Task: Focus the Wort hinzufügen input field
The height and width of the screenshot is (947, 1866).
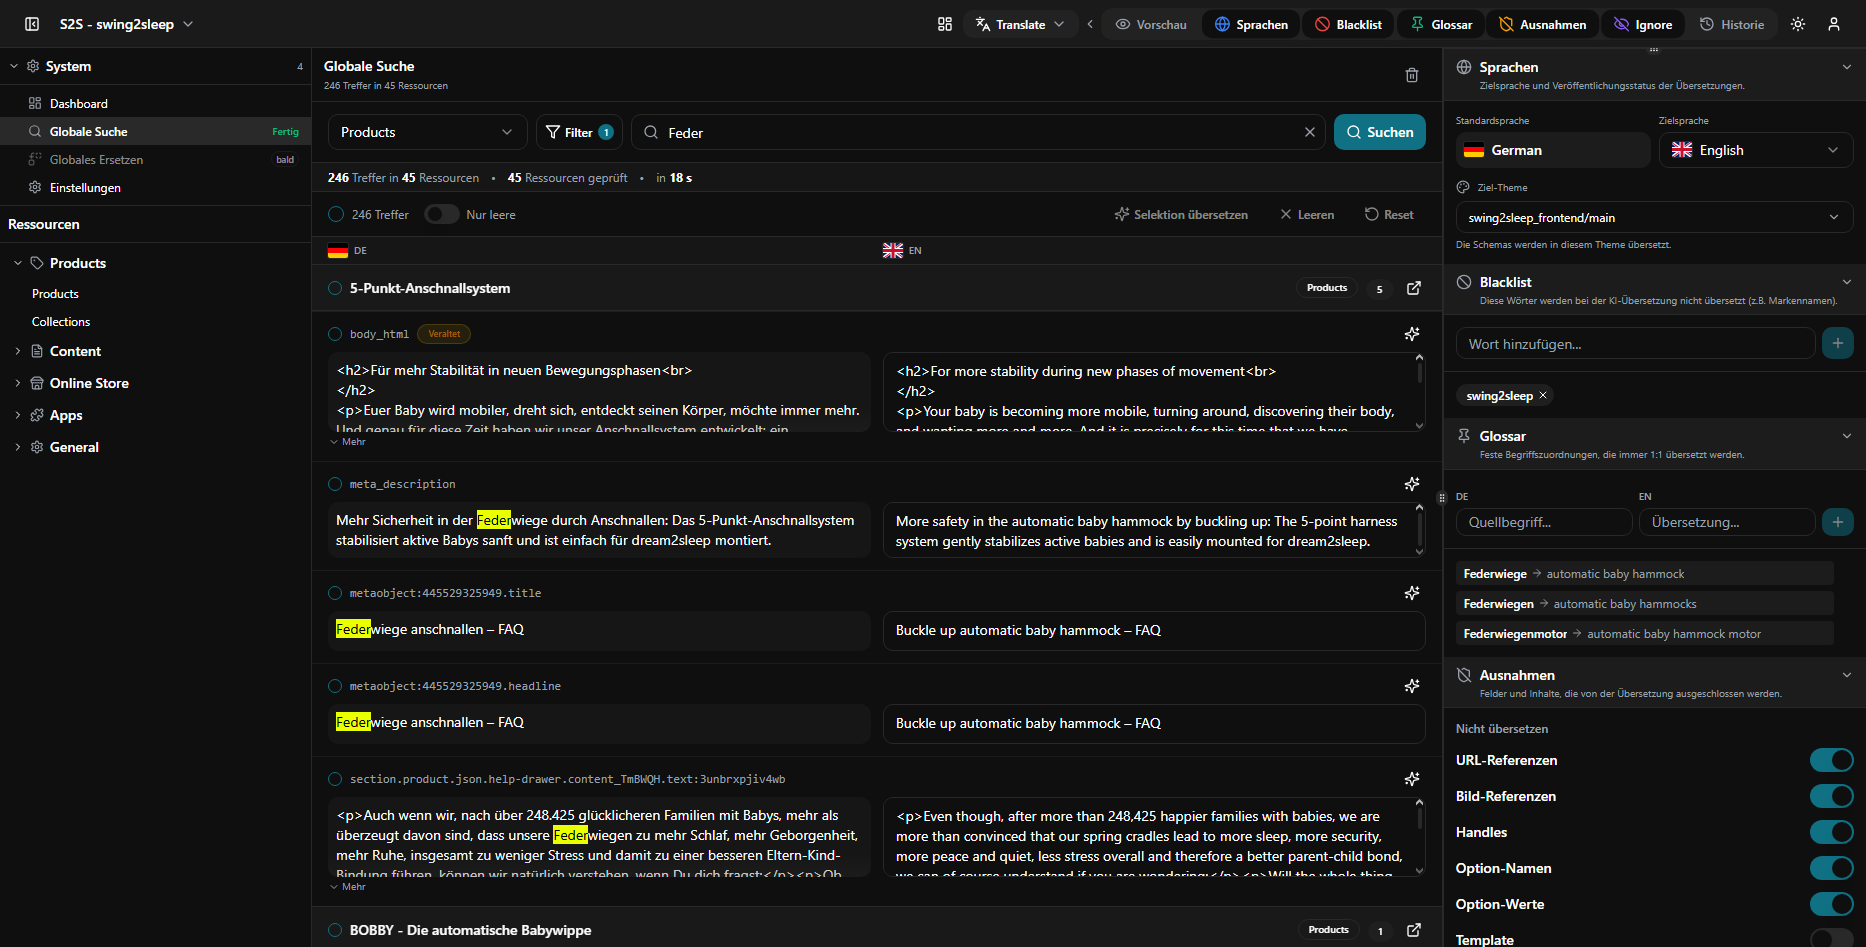Action: 1635,343
